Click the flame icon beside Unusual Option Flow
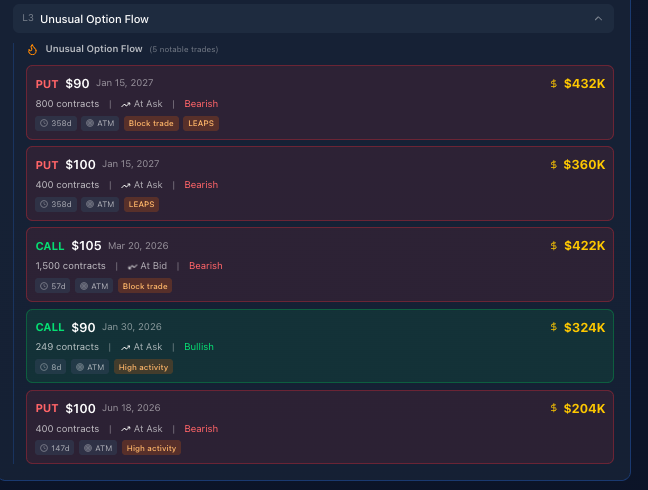Viewport: 648px width, 490px height. point(32,49)
